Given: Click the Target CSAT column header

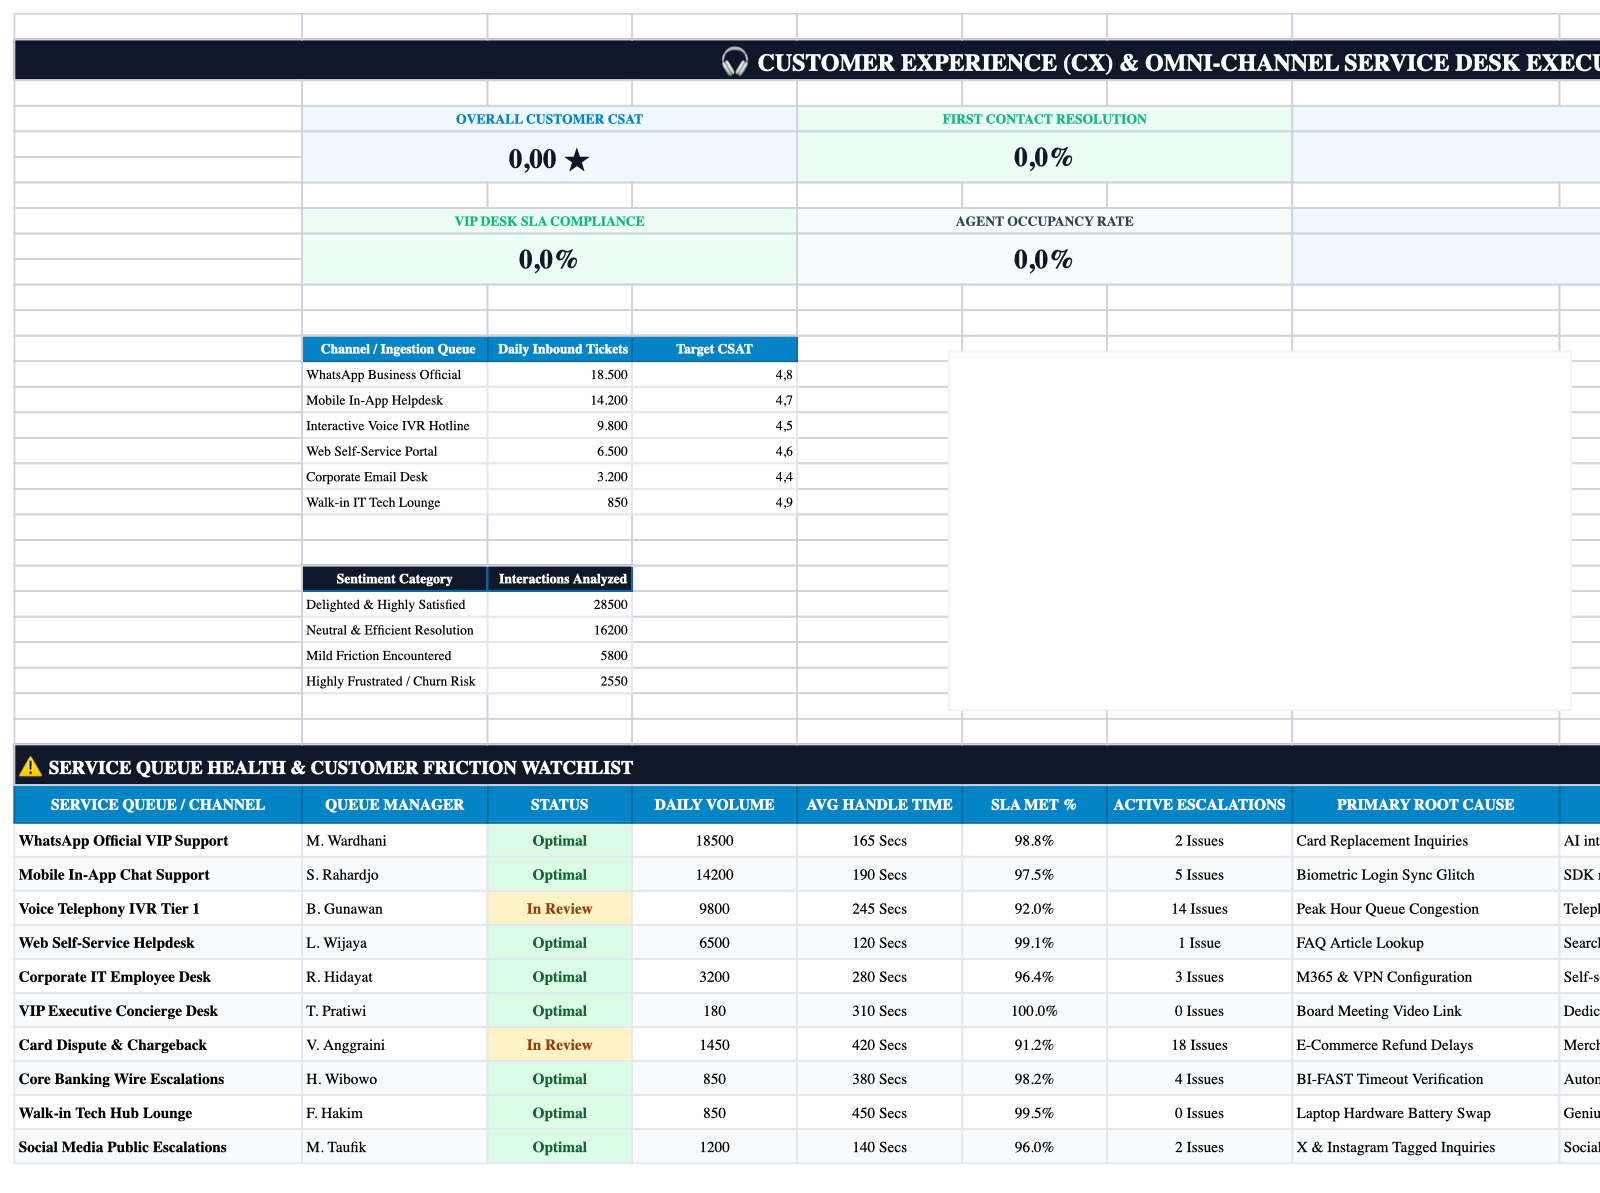Looking at the screenshot, I should (715, 349).
